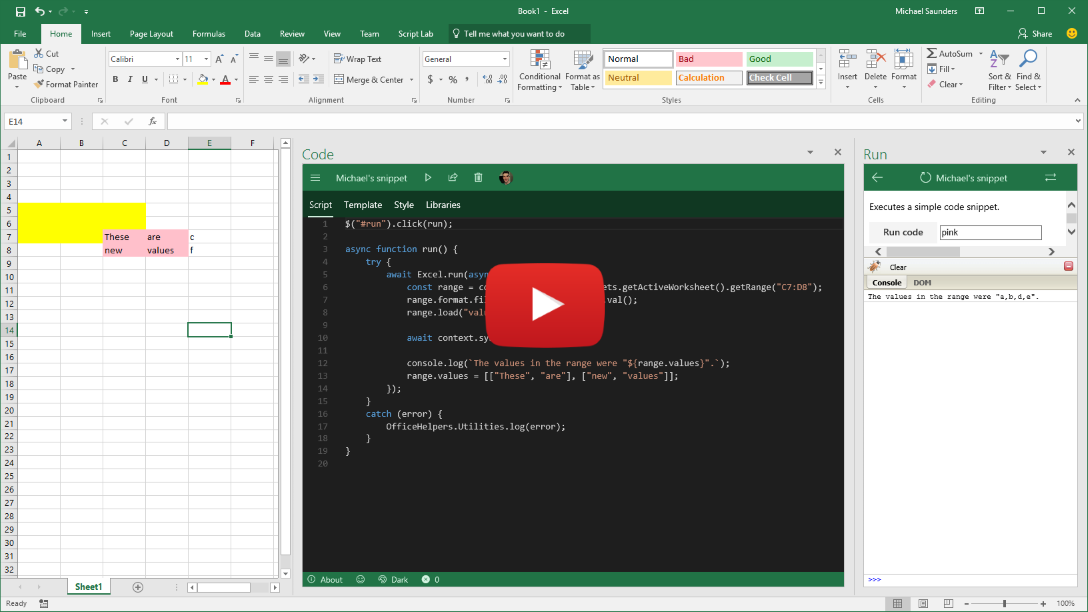
Task: Open the font size dropdown
Action: [206, 59]
